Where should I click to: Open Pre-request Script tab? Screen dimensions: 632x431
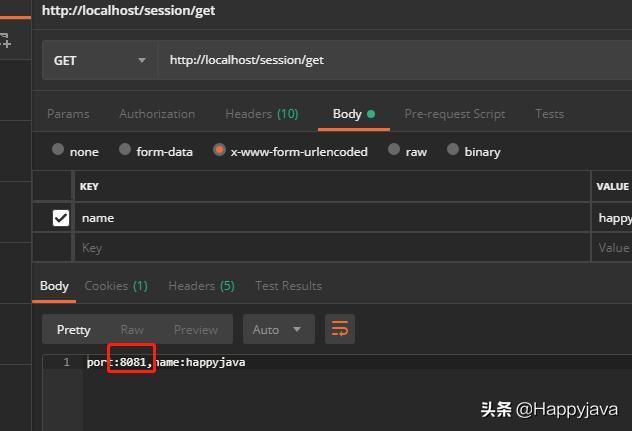(x=455, y=114)
